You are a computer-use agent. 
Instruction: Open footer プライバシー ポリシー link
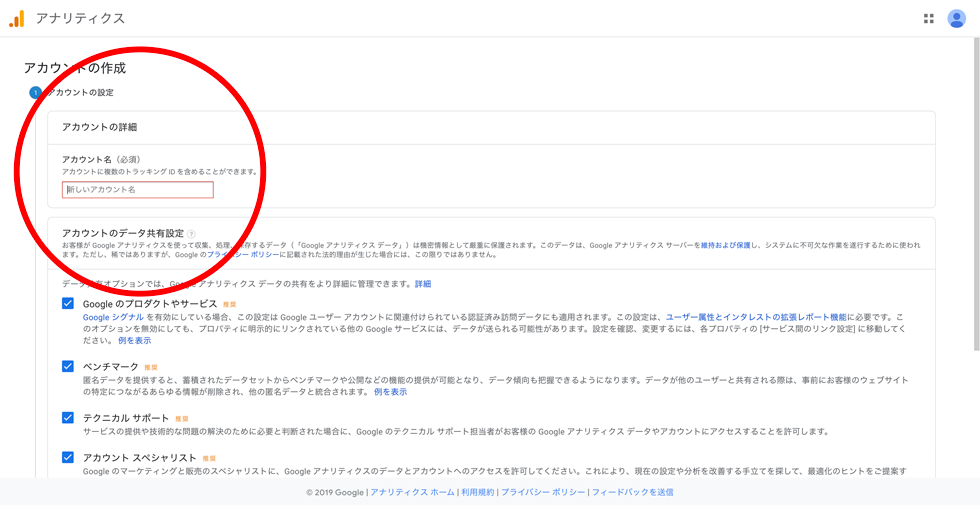543,492
